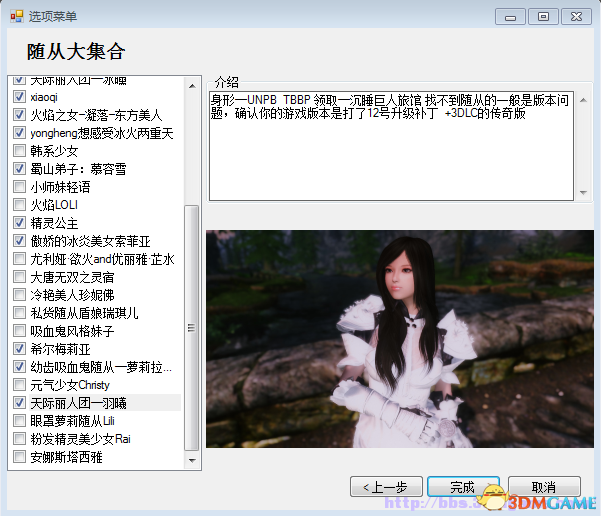Click the follower list scrollbar thumb

(x=191, y=328)
